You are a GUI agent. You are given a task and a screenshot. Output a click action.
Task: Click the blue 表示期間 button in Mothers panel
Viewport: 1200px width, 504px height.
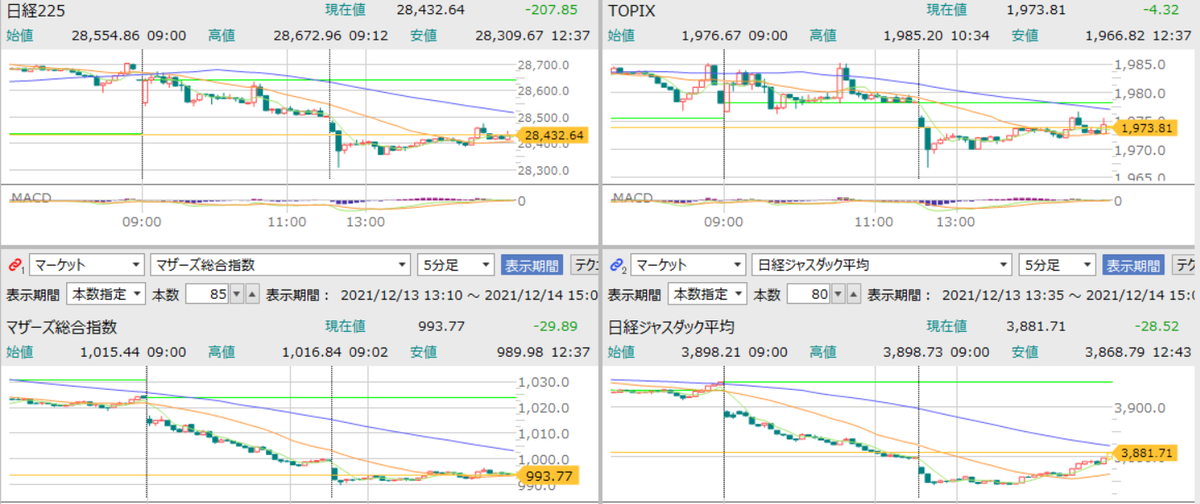[x=532, y=265]
